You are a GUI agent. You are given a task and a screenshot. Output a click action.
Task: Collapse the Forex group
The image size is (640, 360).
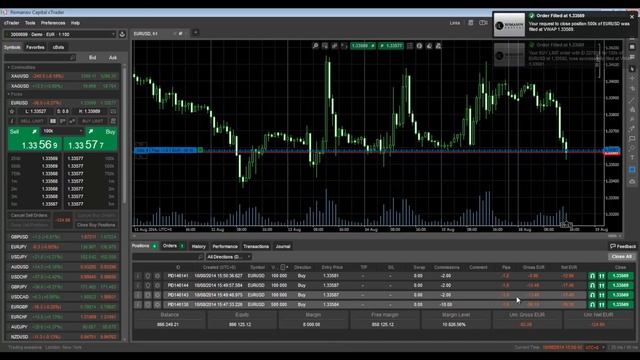[9, 94]
